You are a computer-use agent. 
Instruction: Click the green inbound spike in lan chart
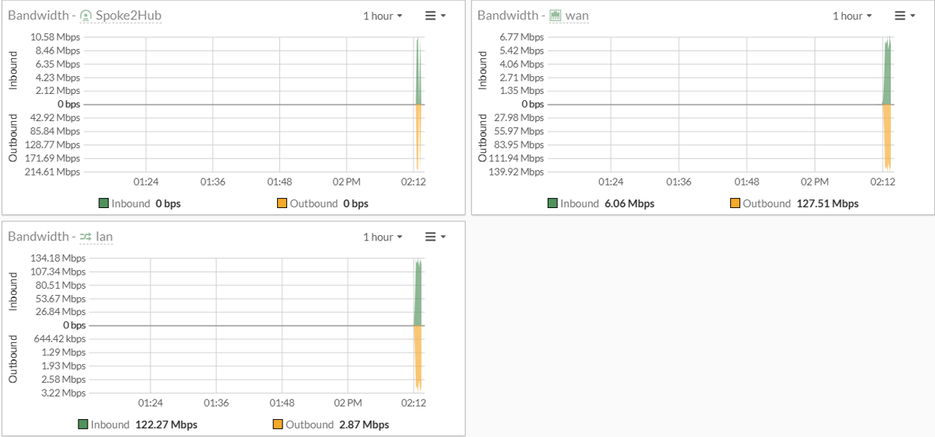418,295
